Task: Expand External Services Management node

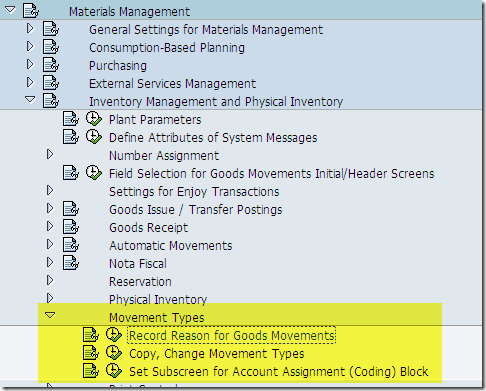Action: [x=30, y=83]
